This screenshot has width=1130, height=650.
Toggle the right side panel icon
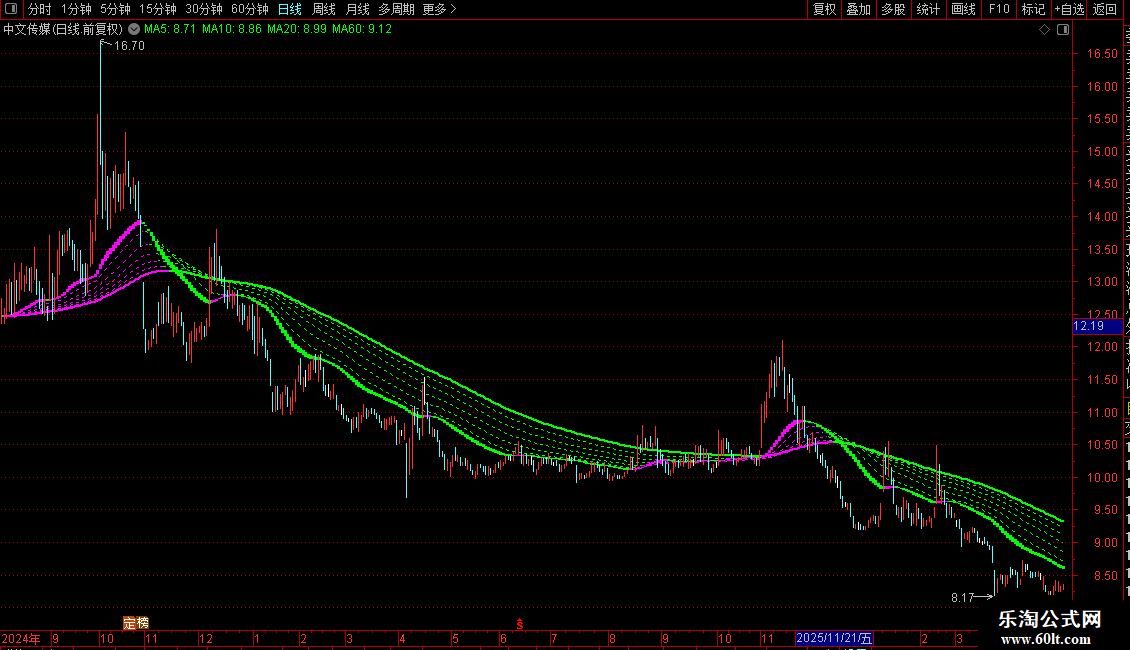tap(1063, 30)
